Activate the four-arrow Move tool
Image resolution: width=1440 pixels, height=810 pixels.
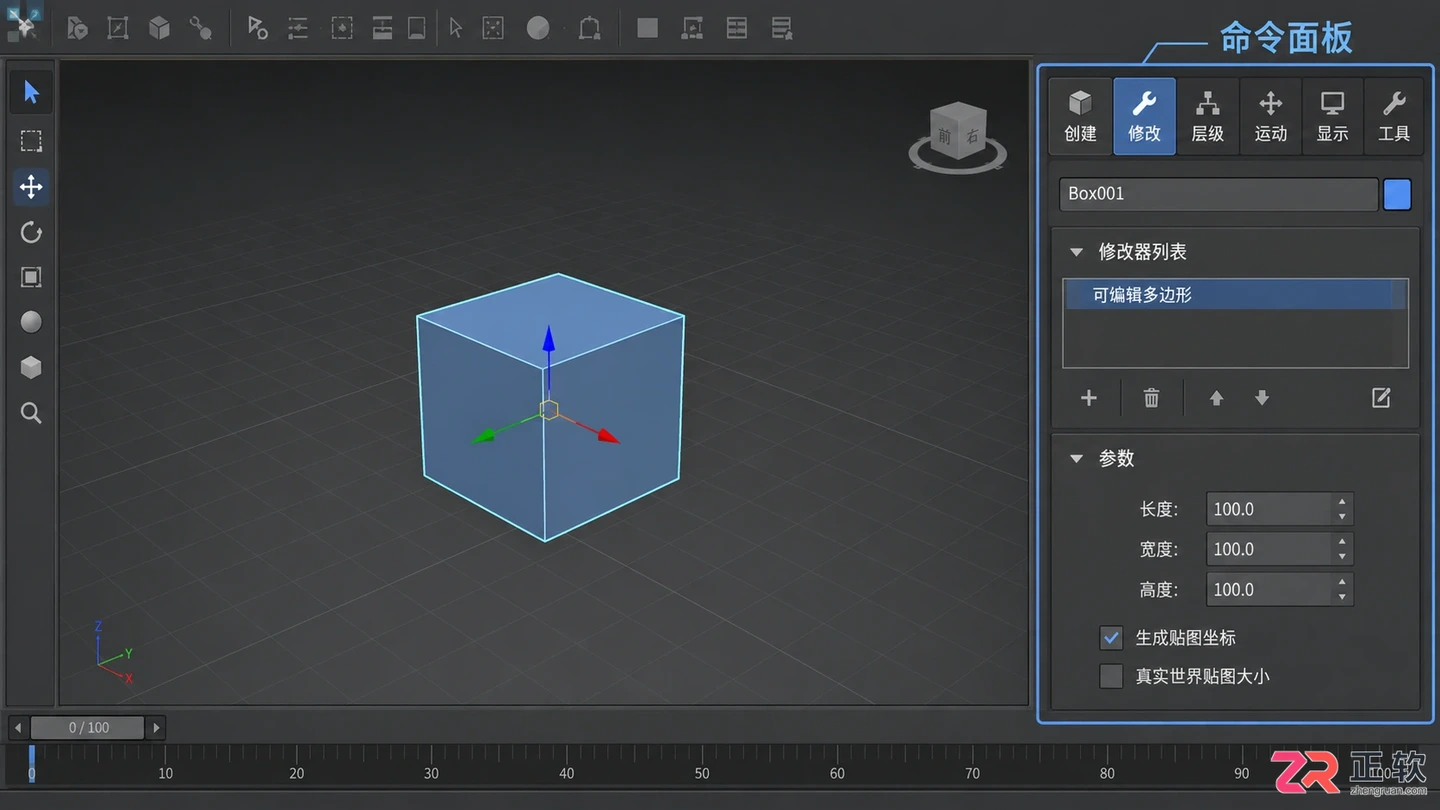tap(31, 186)
